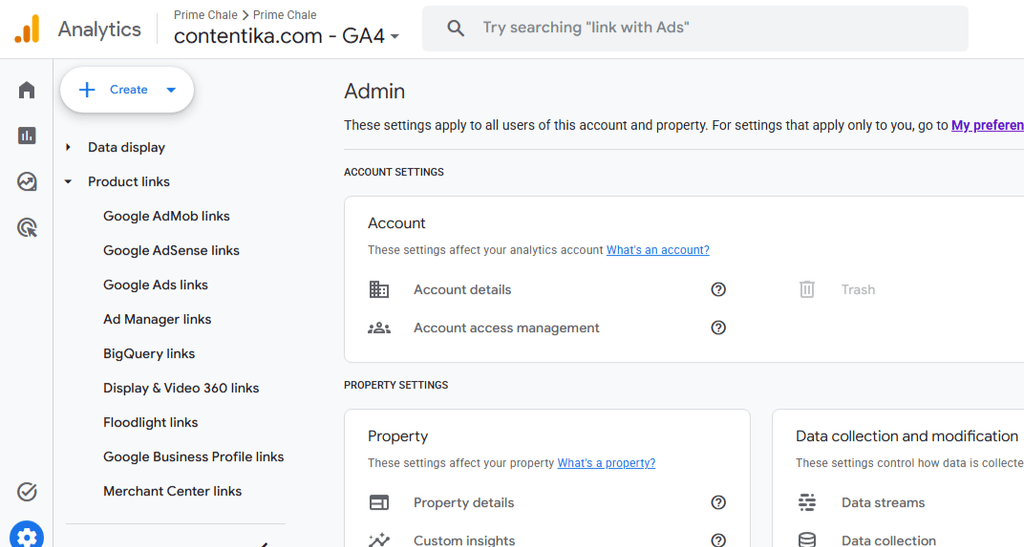Click the Admin gear icon

(27, 537)
